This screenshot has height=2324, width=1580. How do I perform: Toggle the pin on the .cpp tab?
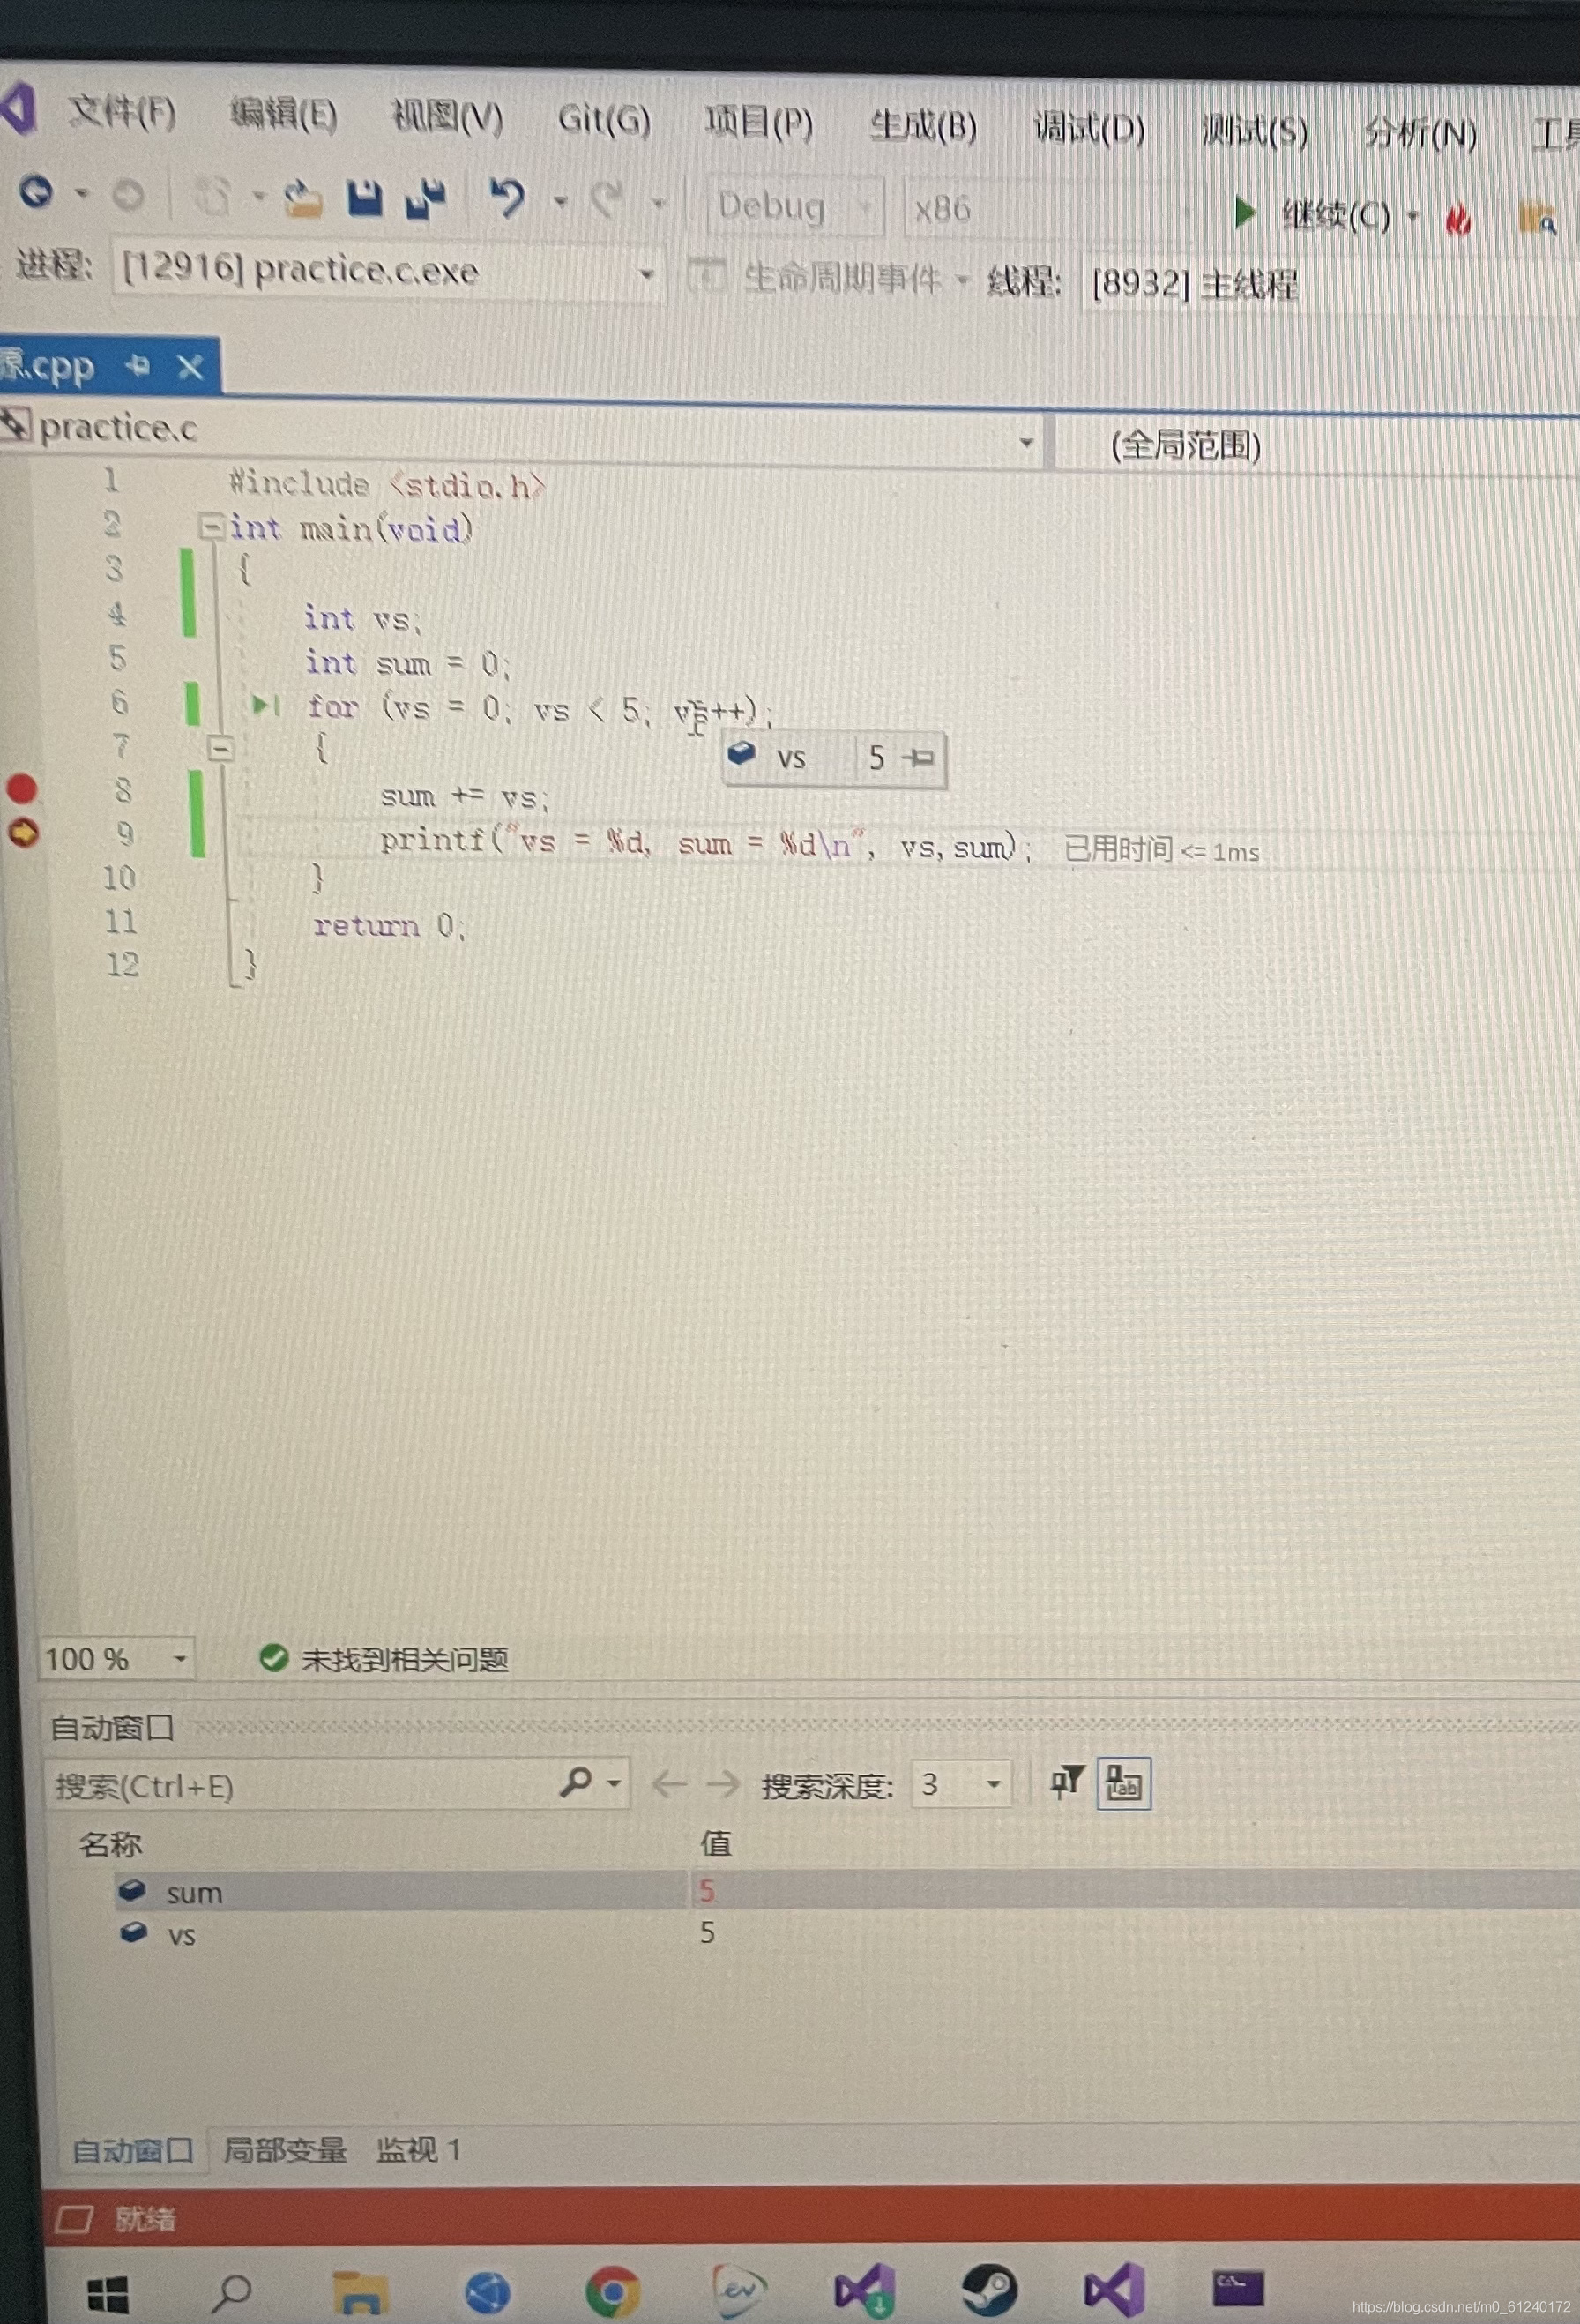click(x=138, y=366)
